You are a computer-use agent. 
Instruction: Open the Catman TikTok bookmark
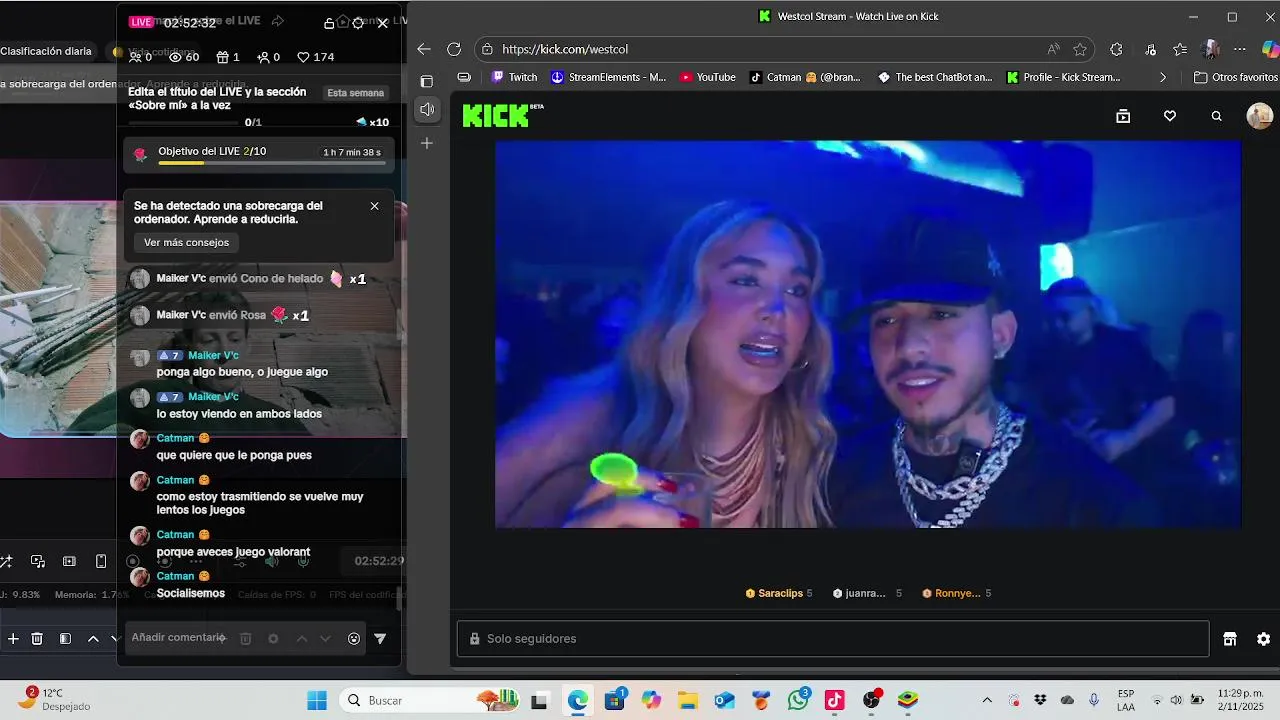[806, 77]
